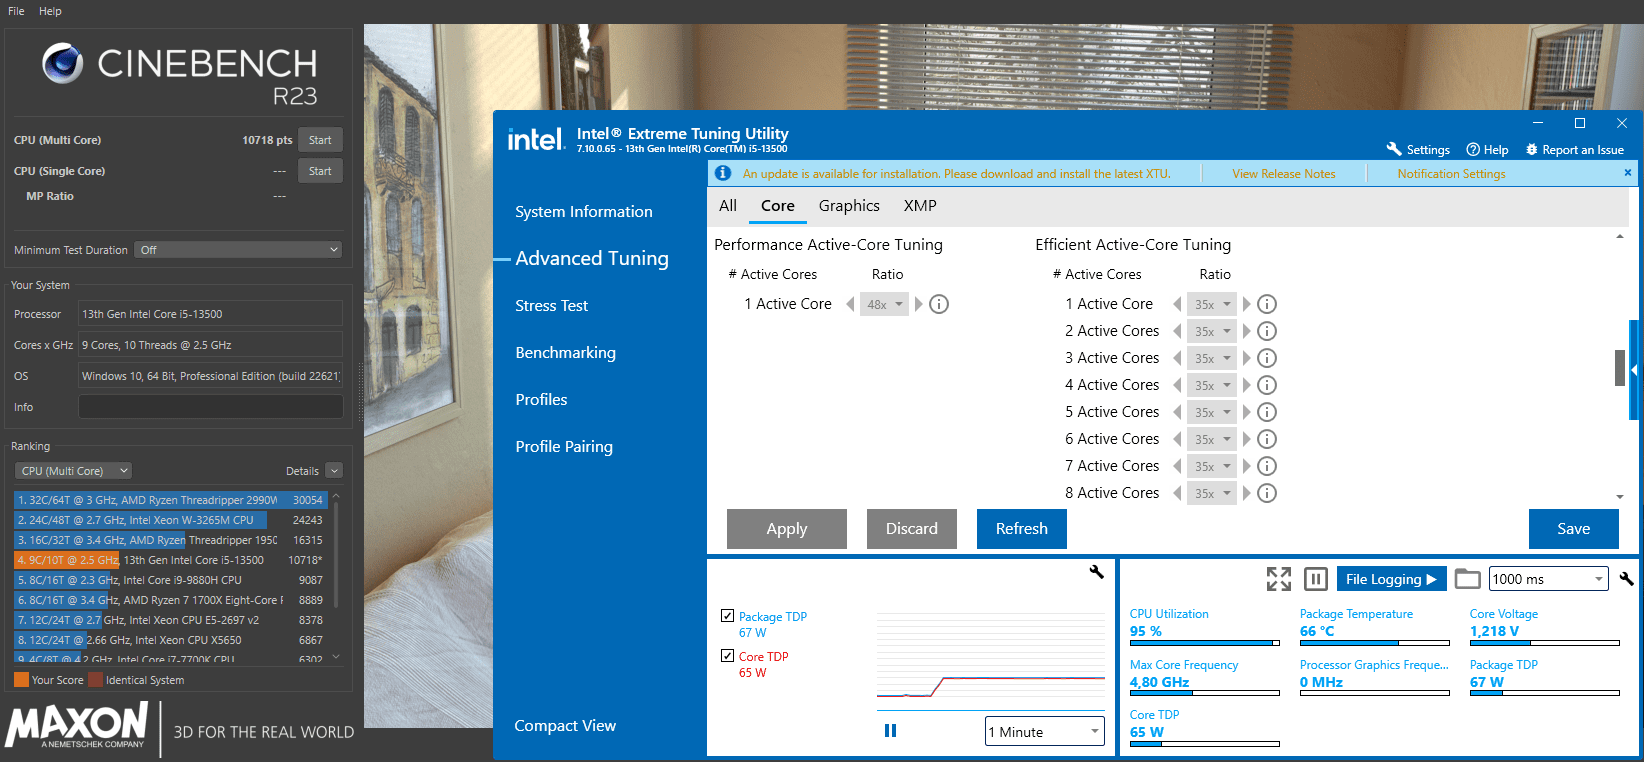Decrease ratio for 2 Active Cores

1177,331
